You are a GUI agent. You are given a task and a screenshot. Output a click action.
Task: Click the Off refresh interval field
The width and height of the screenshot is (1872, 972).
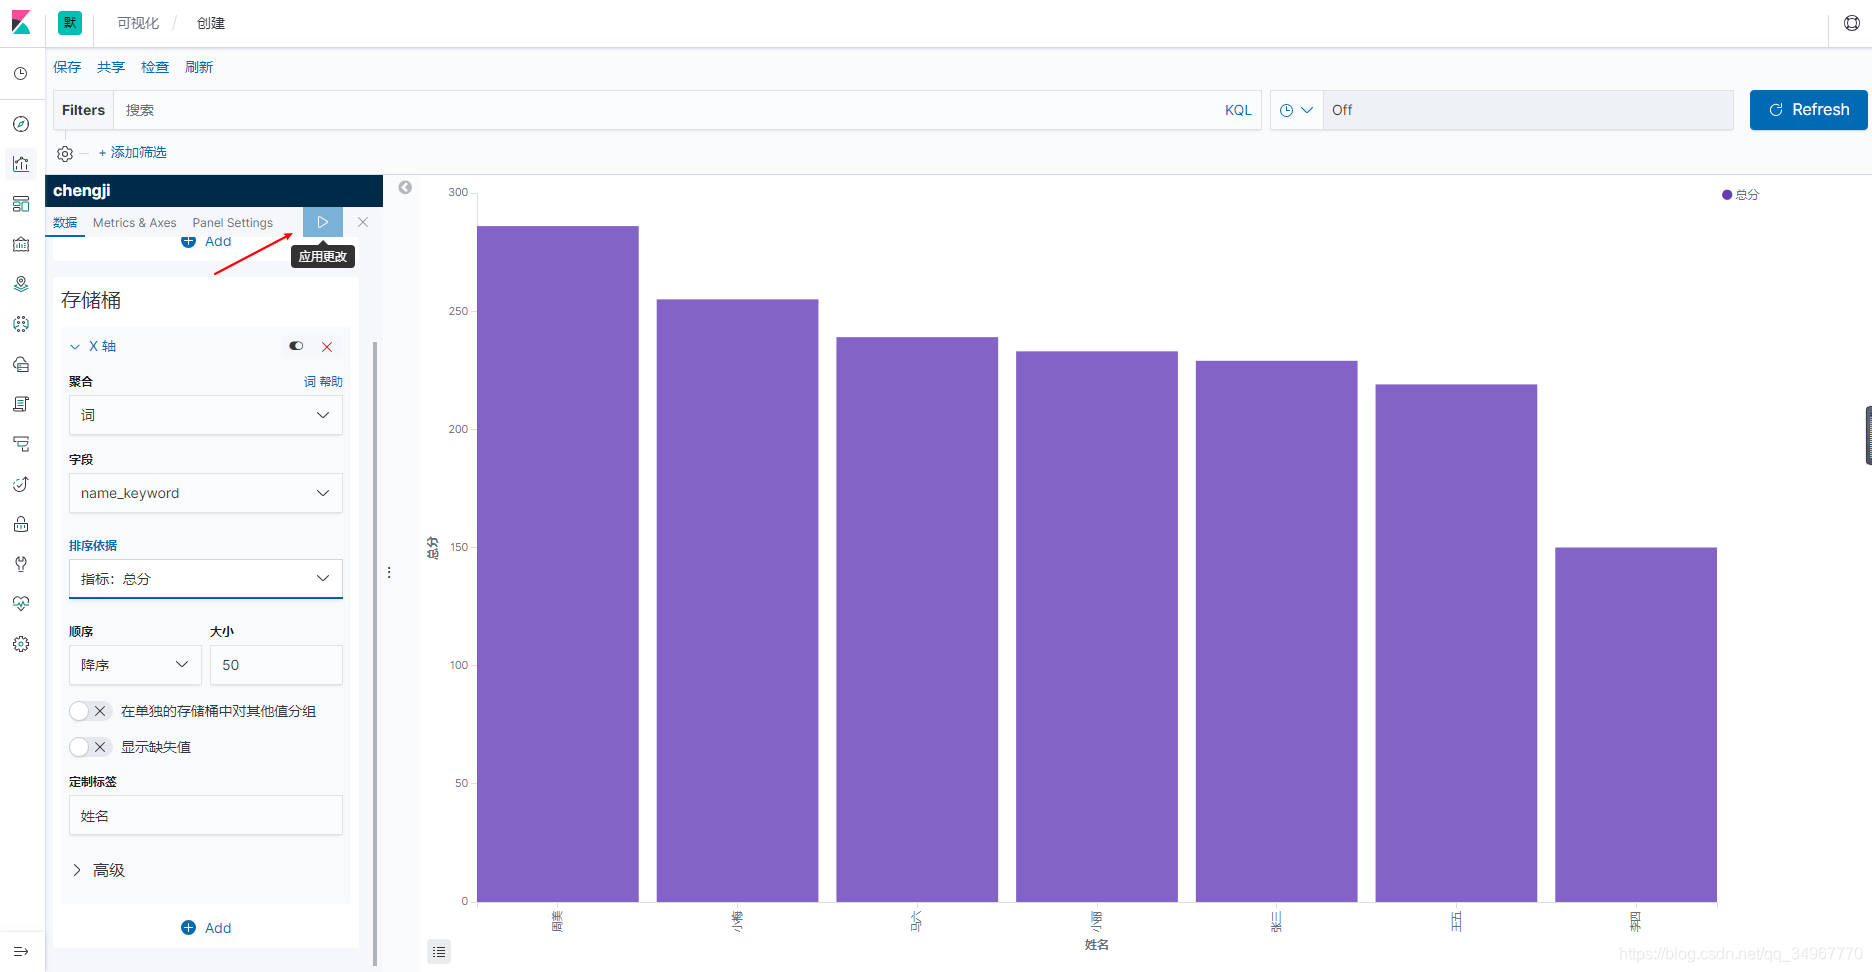click(x=1528, y=110)
